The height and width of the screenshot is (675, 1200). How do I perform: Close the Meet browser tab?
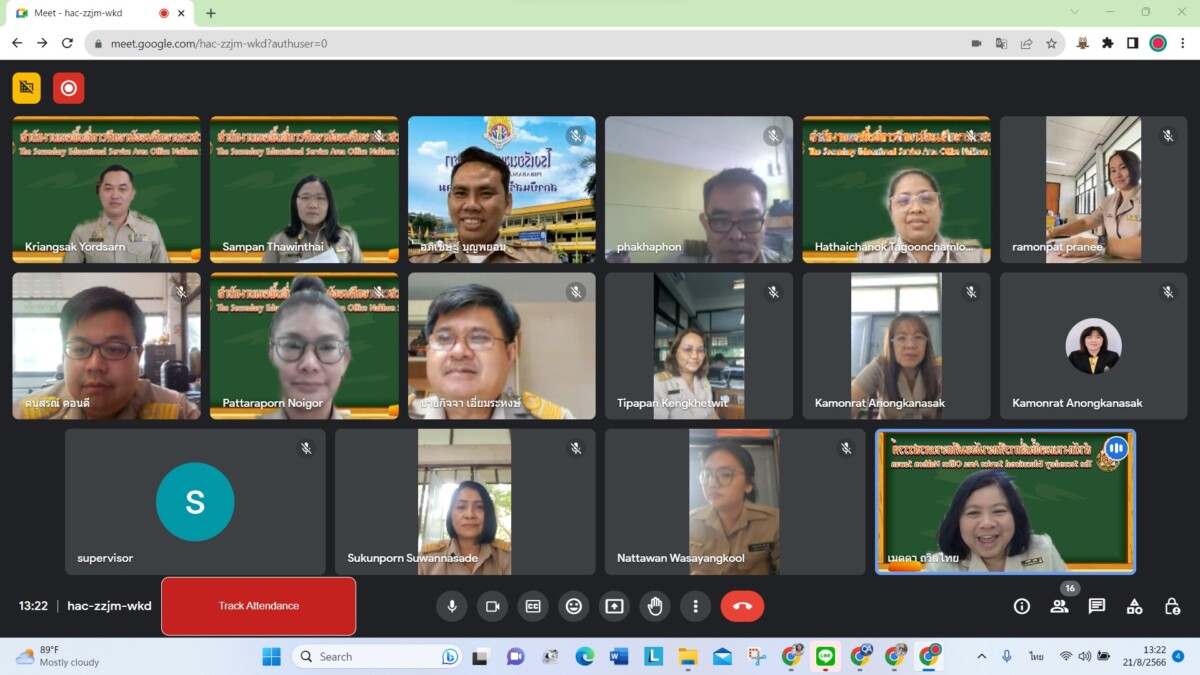point(182,13)
